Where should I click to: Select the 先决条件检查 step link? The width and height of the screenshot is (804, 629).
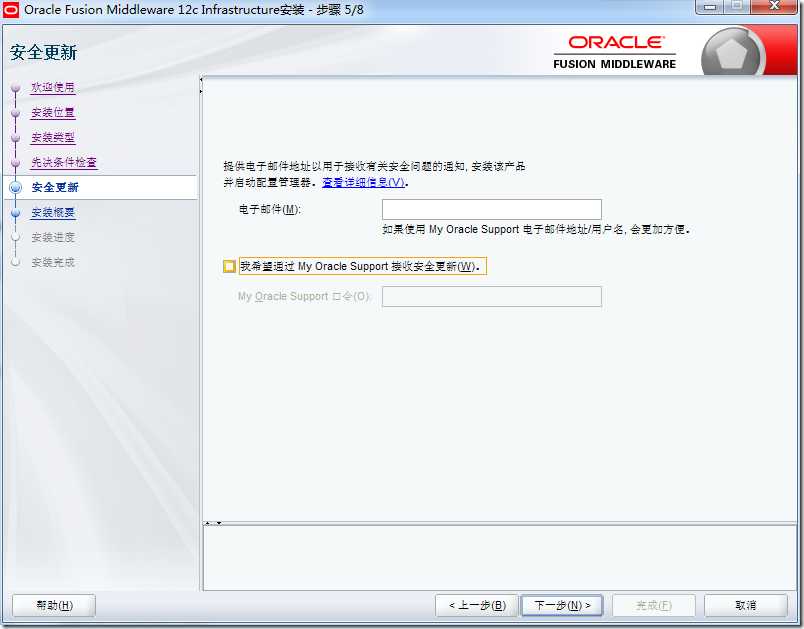64,163
